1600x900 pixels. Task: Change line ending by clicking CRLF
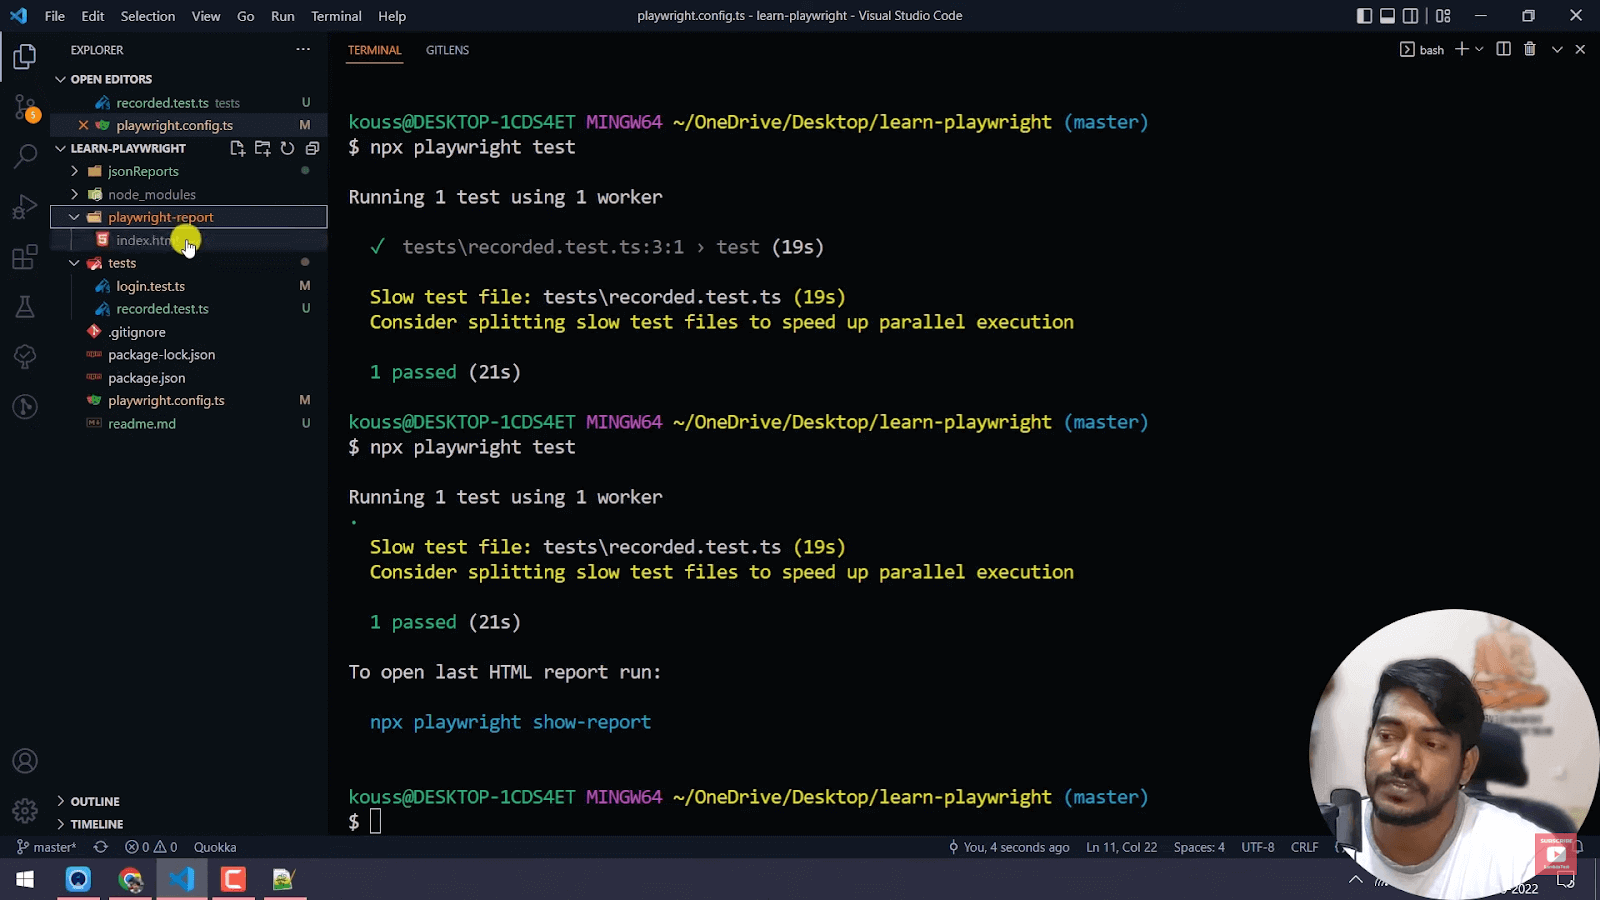tap(1304, 847)
